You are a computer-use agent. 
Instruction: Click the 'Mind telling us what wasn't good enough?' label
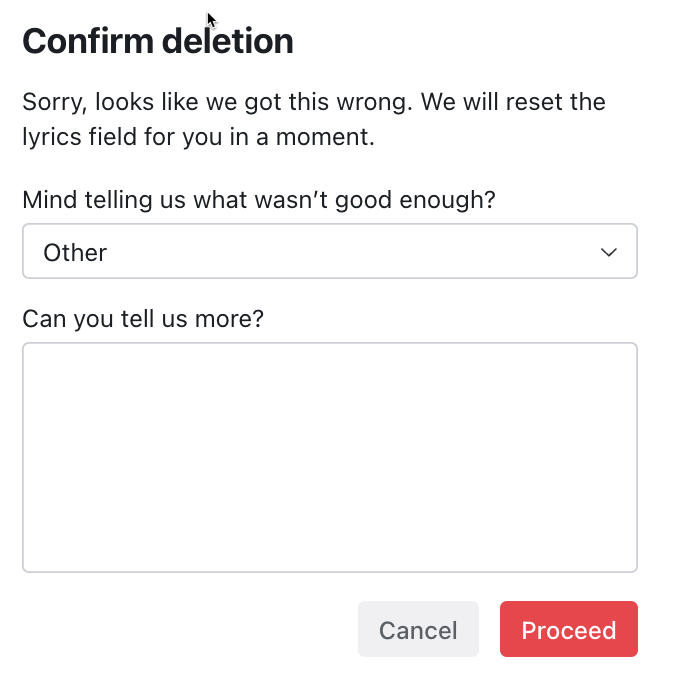(x=259, y=199)
